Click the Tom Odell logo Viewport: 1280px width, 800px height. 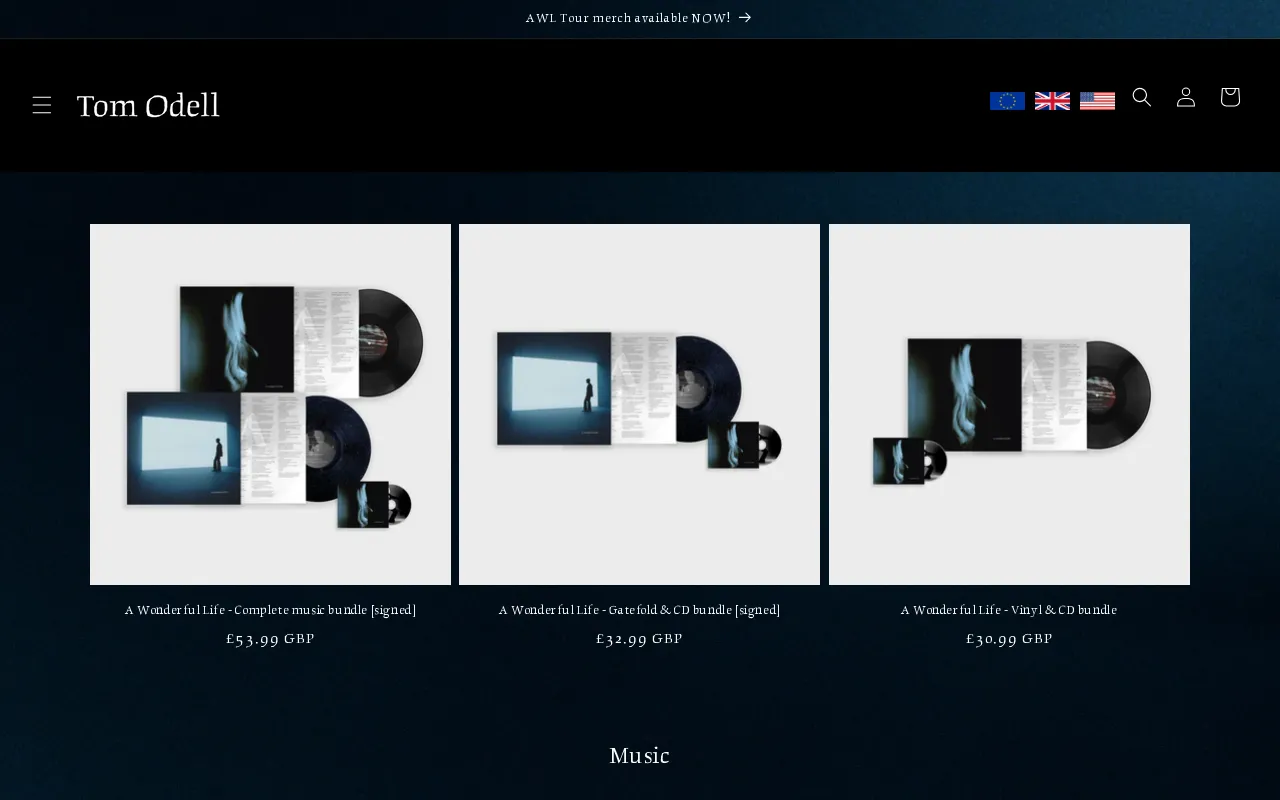(148, 105)
